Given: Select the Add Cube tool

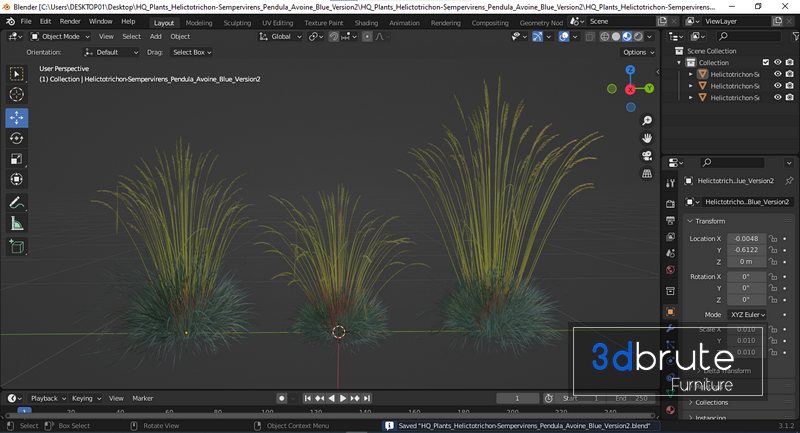Looking at the screenshot, I should coord(17,246).
